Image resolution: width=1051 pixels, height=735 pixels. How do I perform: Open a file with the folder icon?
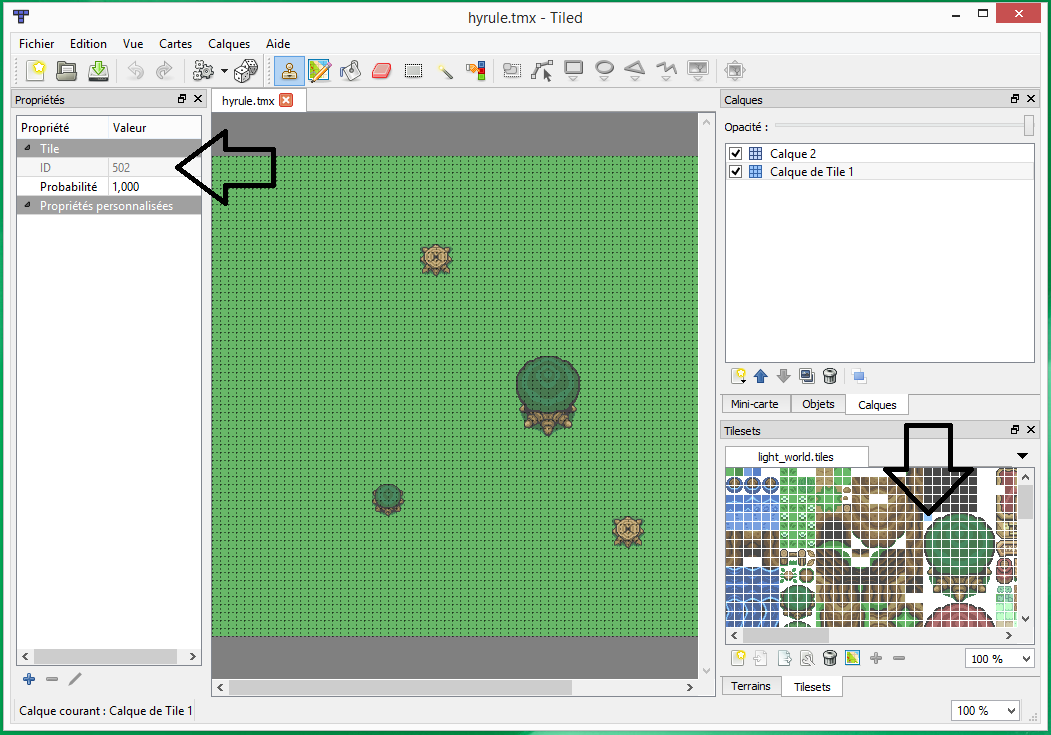pyautogui.click(x=66, y=70)
